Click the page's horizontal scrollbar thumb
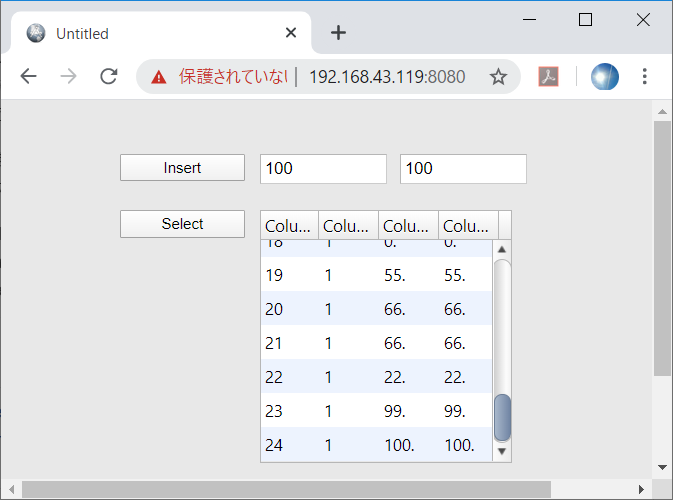The height and width of the screenshot is (500, 673). pos(286,489)
